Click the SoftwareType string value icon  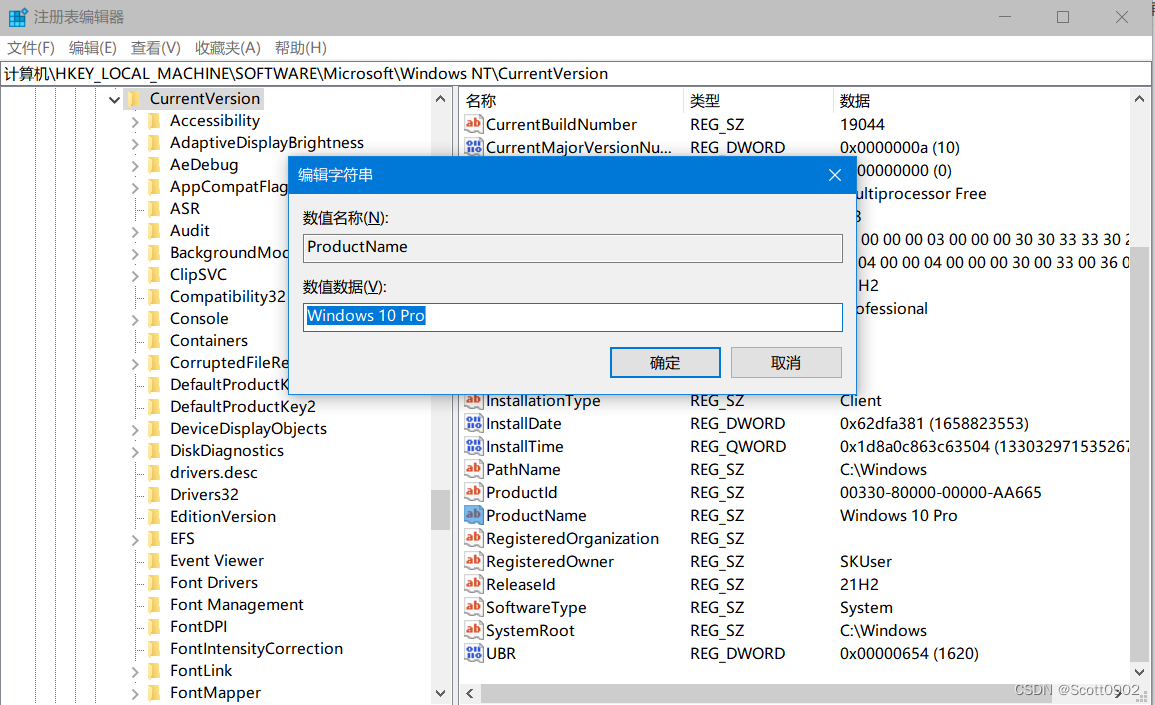[x=474, y=607]
